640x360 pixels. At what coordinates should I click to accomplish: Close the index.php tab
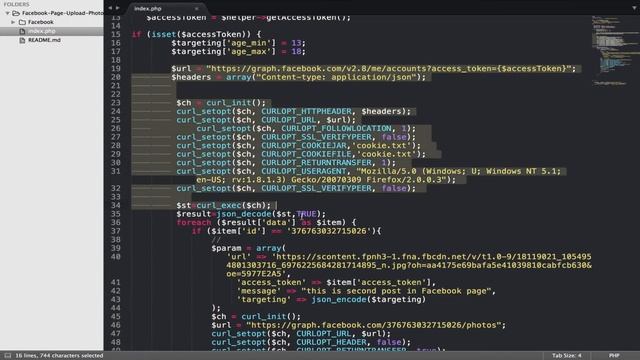(x=196, y=9)
